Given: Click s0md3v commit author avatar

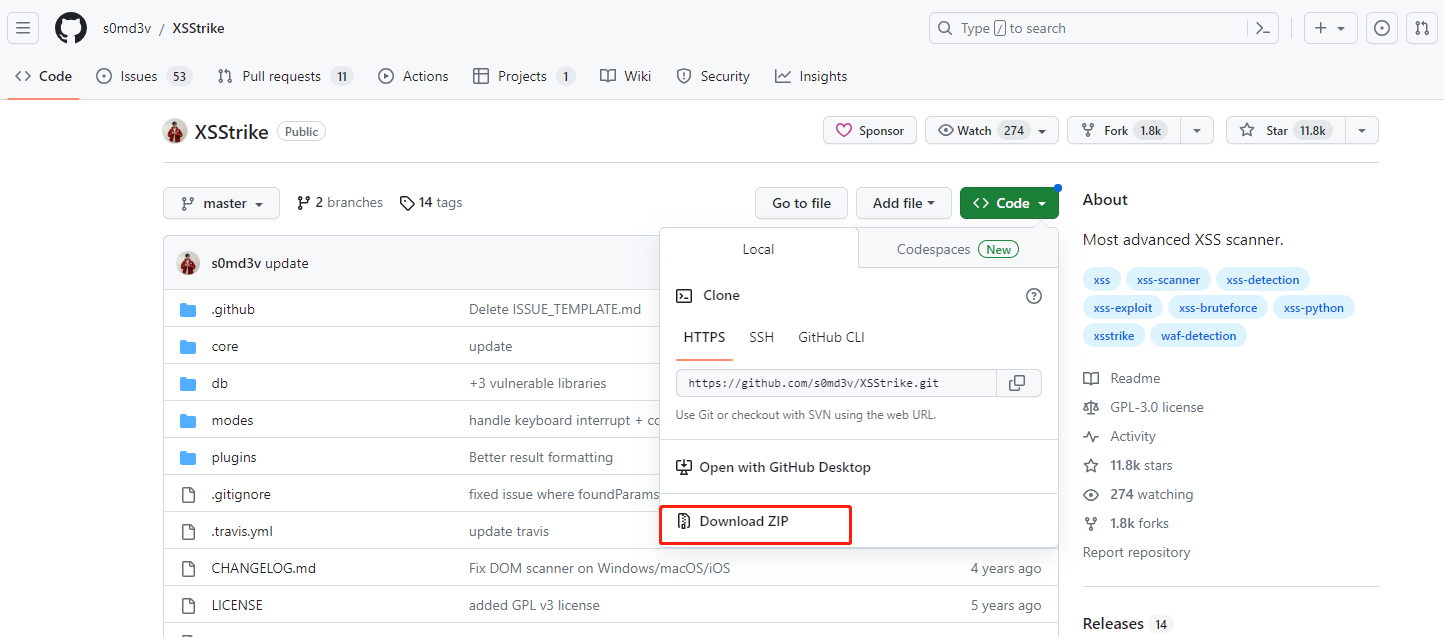Looking at the screenshot, I should [x=189, y=263].
